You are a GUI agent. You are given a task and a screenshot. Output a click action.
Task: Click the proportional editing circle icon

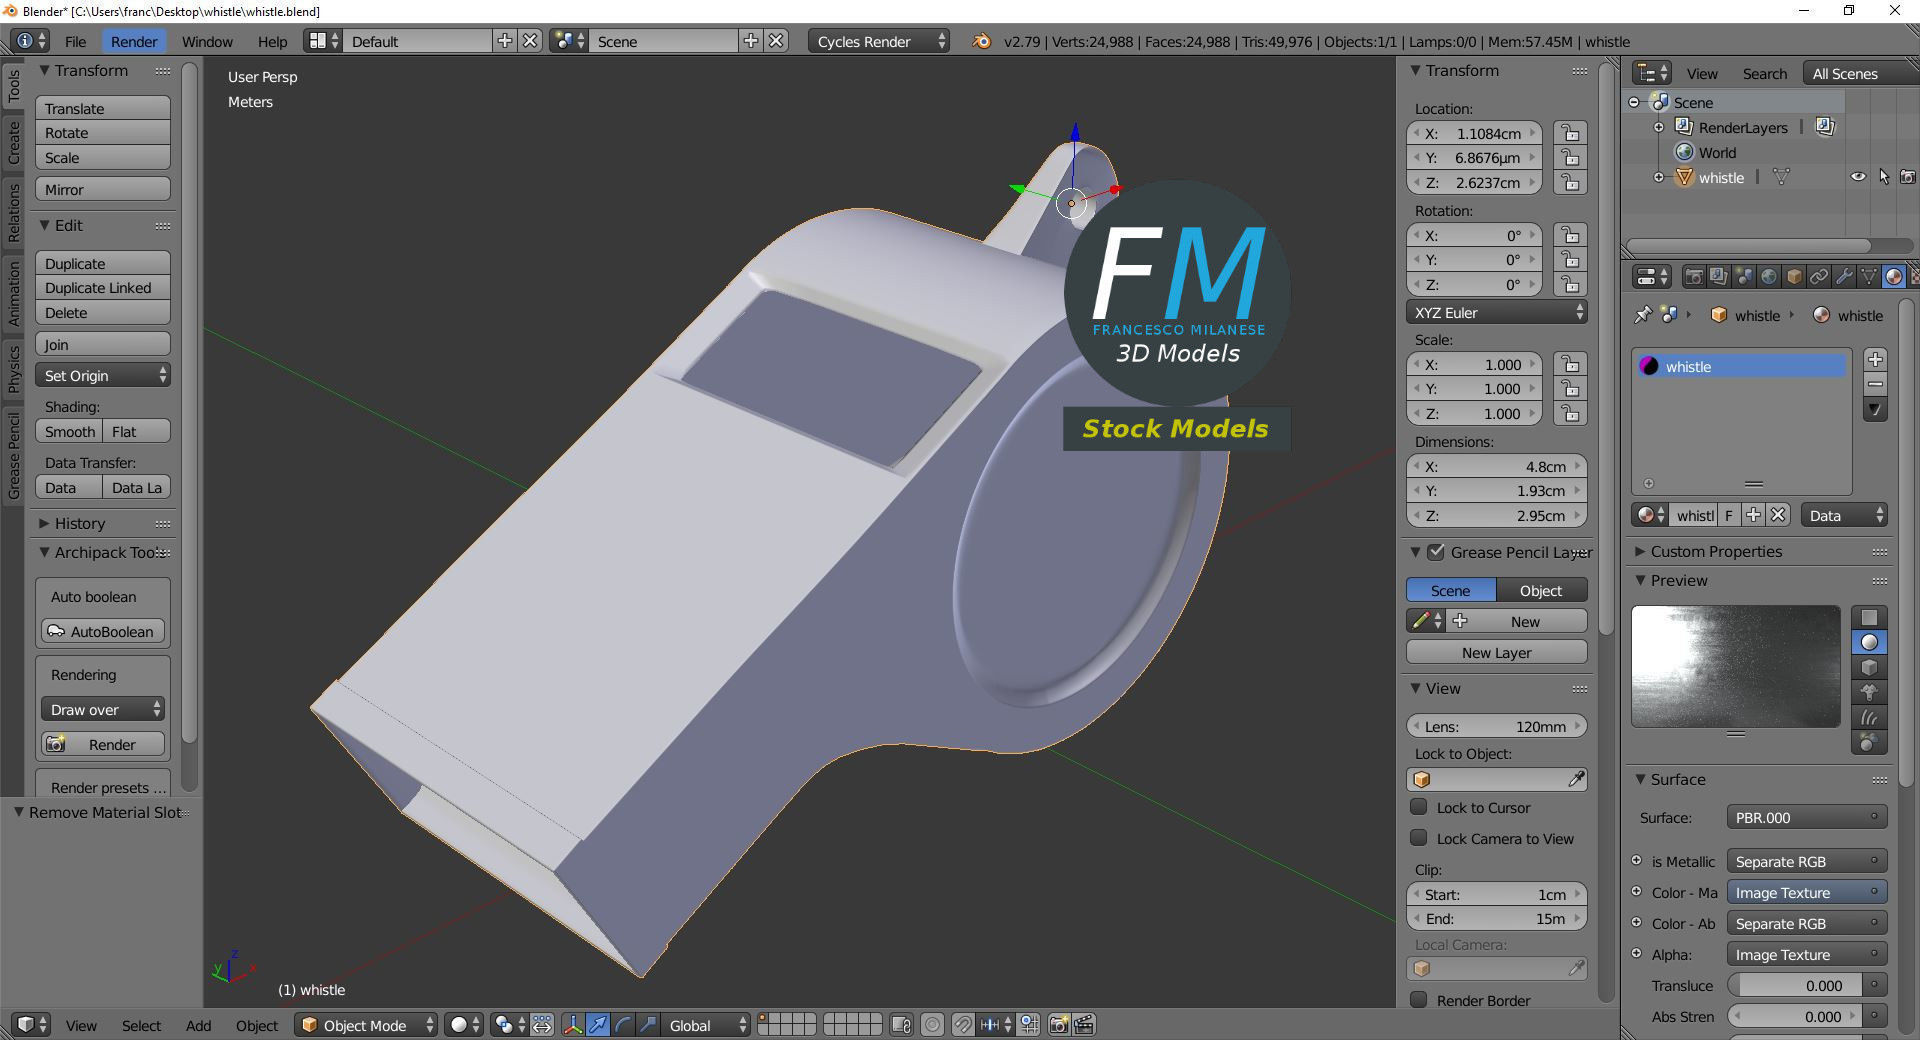pyautogui.click(x=932, y=1025)
